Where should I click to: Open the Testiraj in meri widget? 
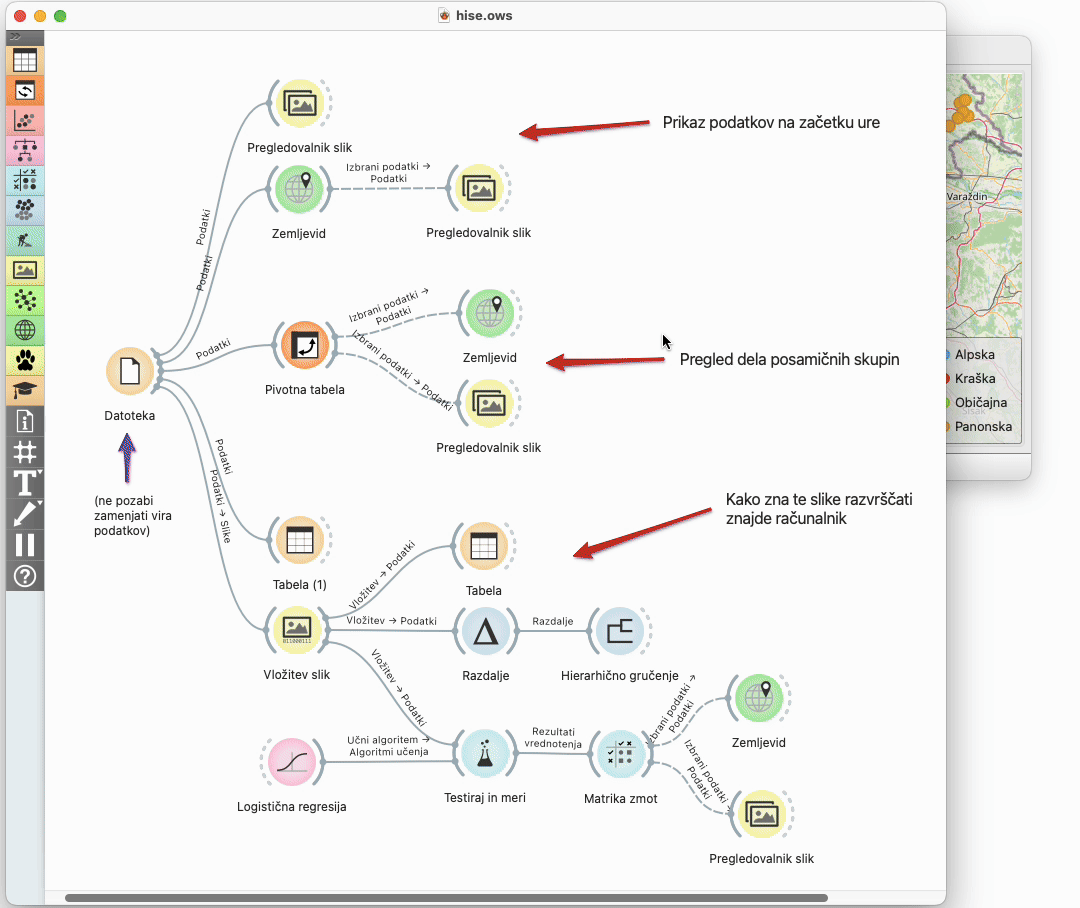click(x=485, y=755)
